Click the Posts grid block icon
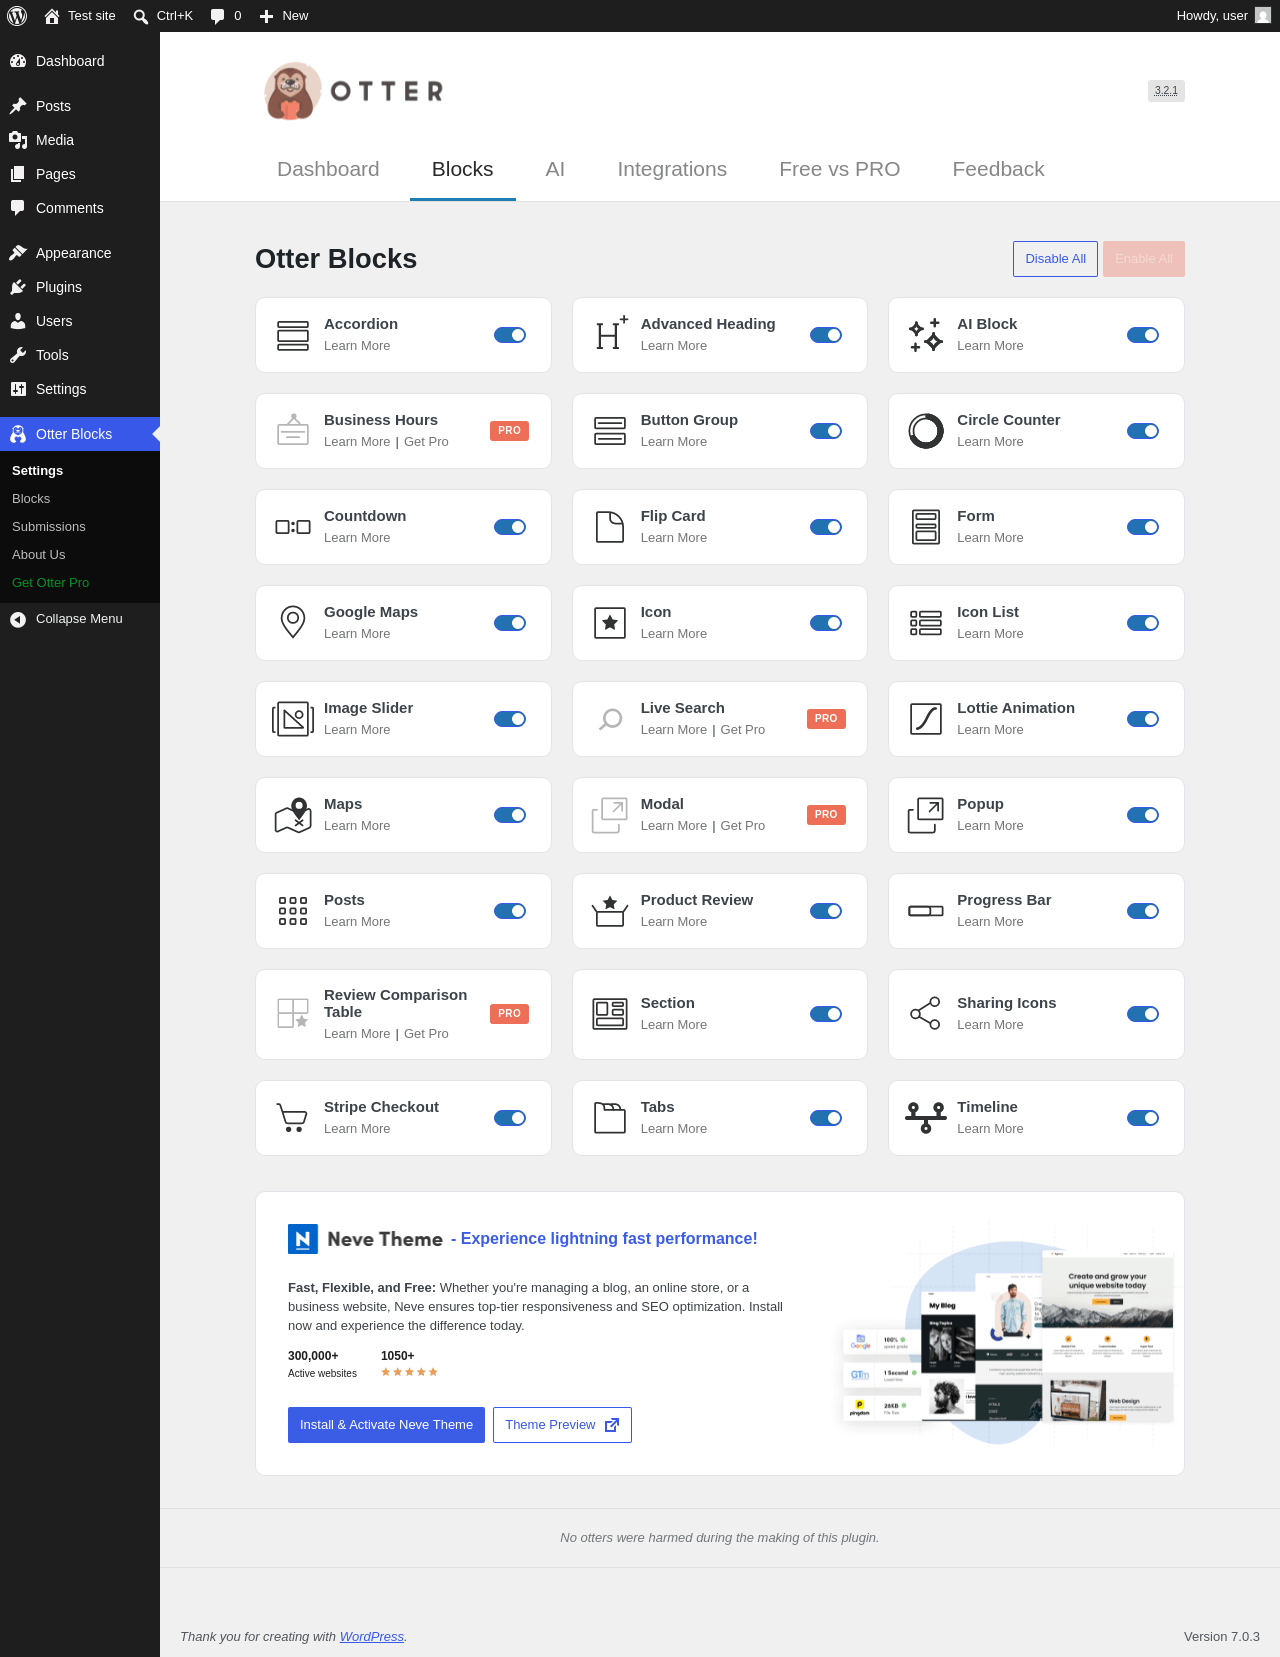 click(293, 911)
